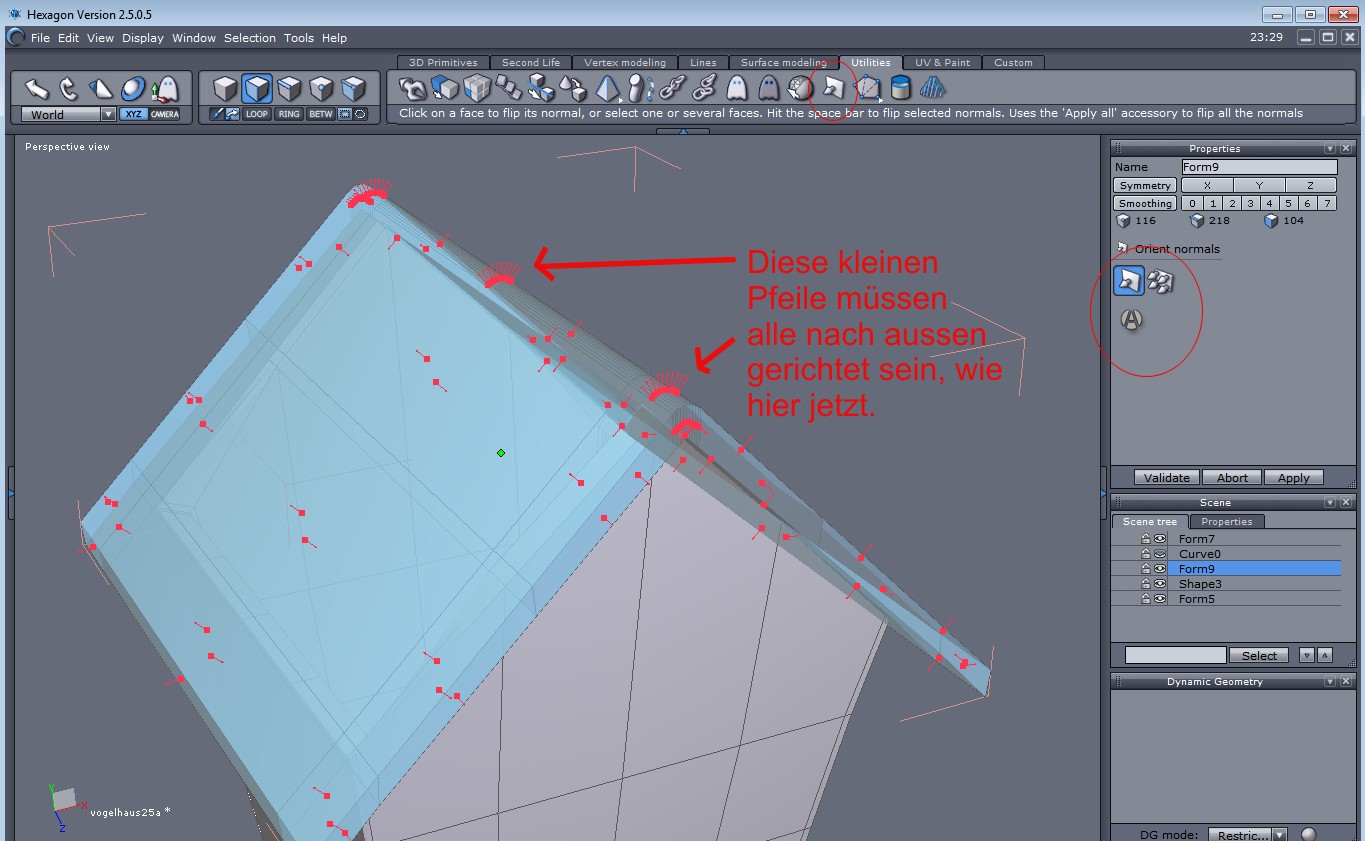Switch to edge selection mode cube
This screenshot has width=1365, height=841.
pos(289,88)
